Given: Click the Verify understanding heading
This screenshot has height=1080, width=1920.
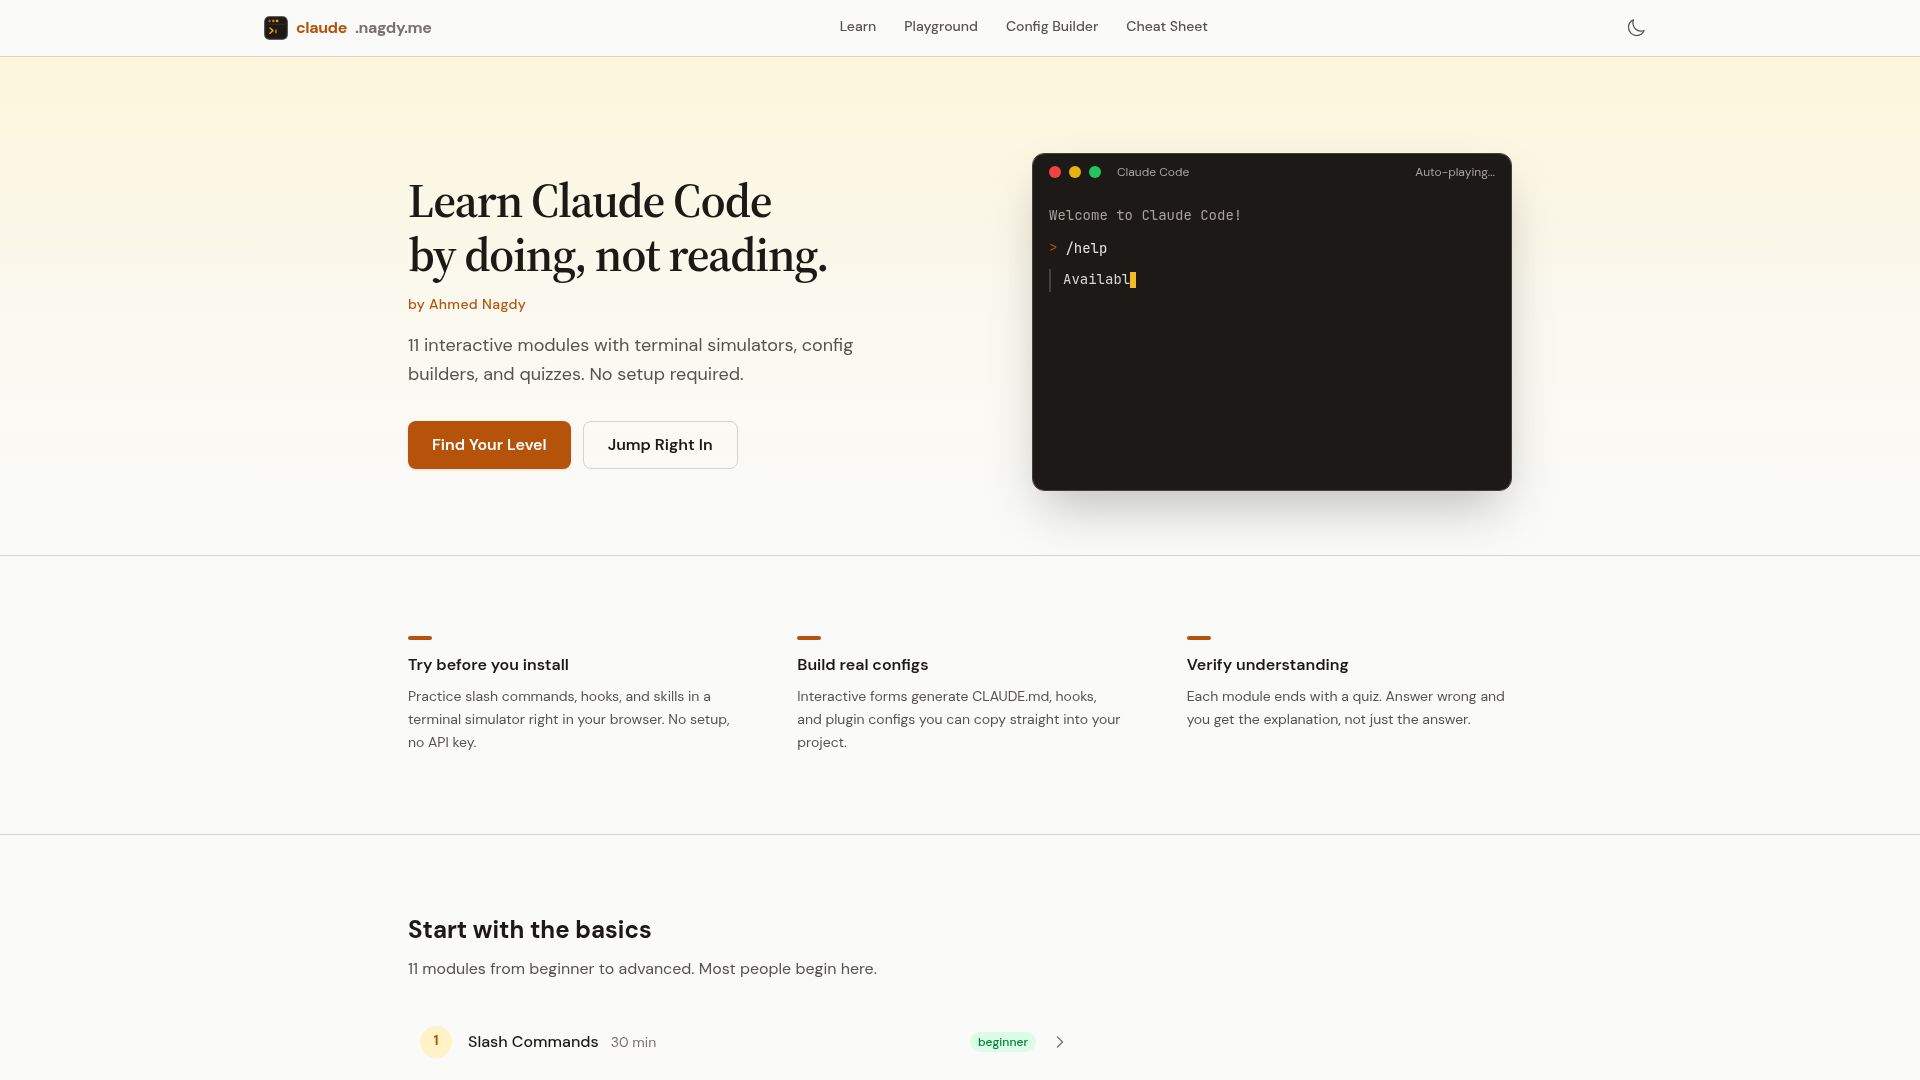Looking at the screenshot, I should (x=1267, y=665).
